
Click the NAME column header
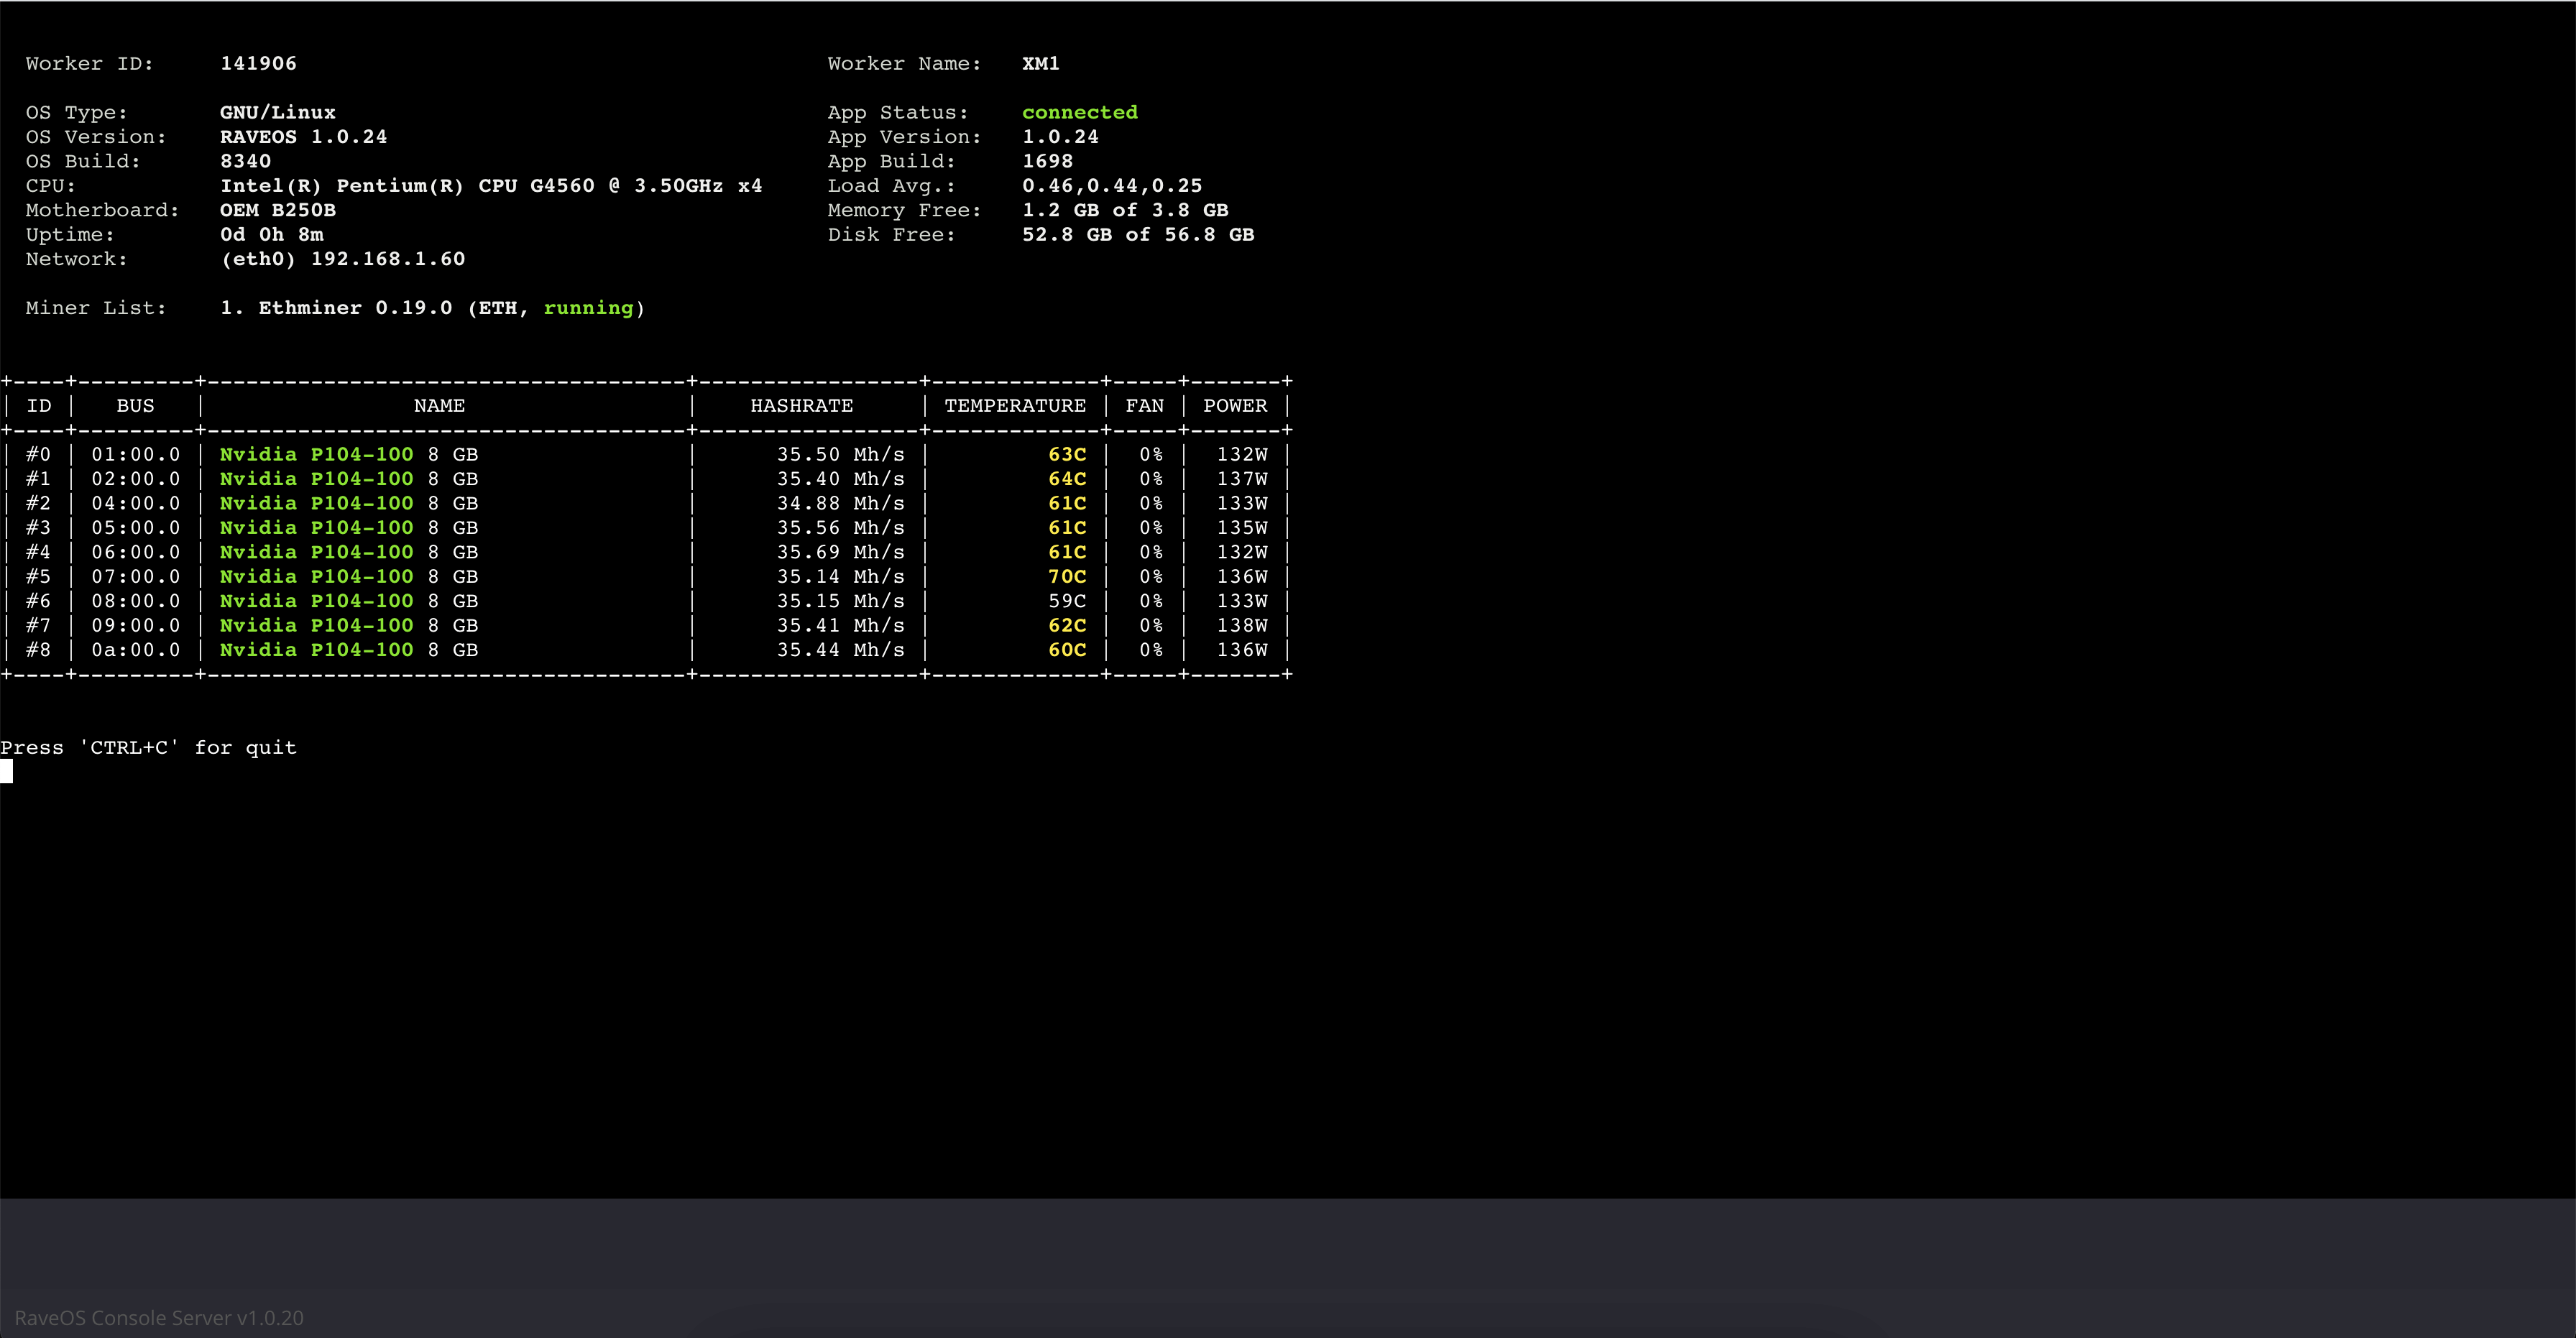(x=439, y=406)
